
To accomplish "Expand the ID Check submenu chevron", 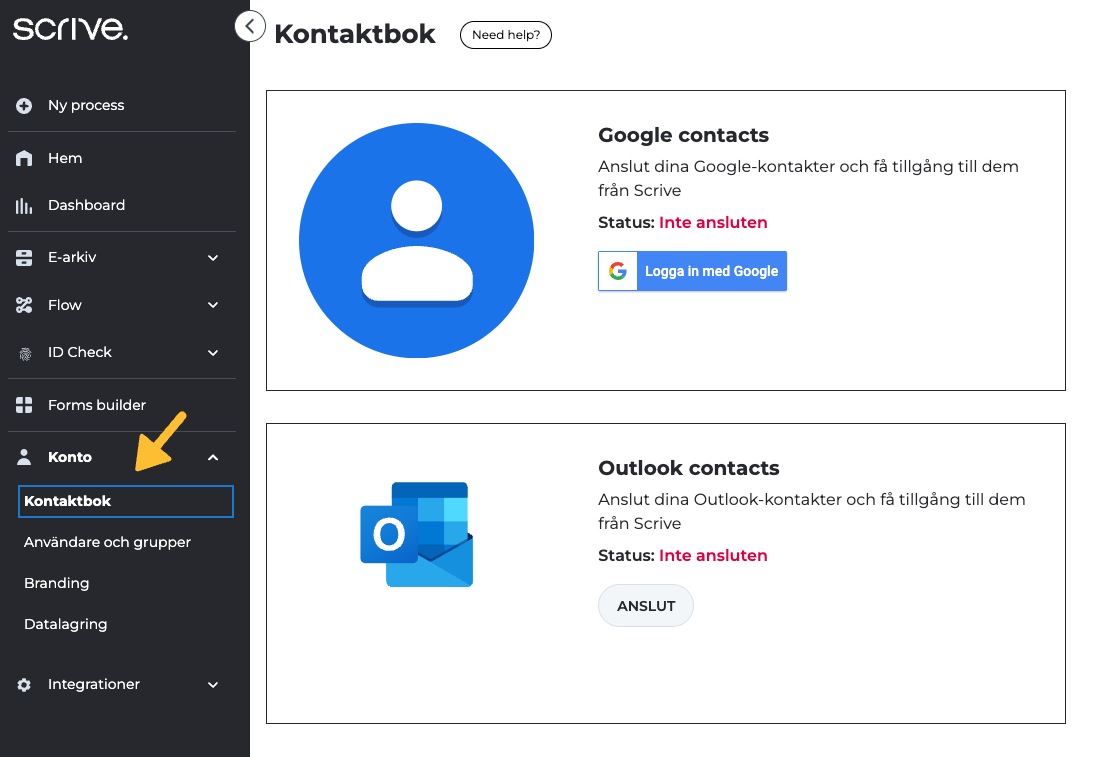I will [213, 353].
